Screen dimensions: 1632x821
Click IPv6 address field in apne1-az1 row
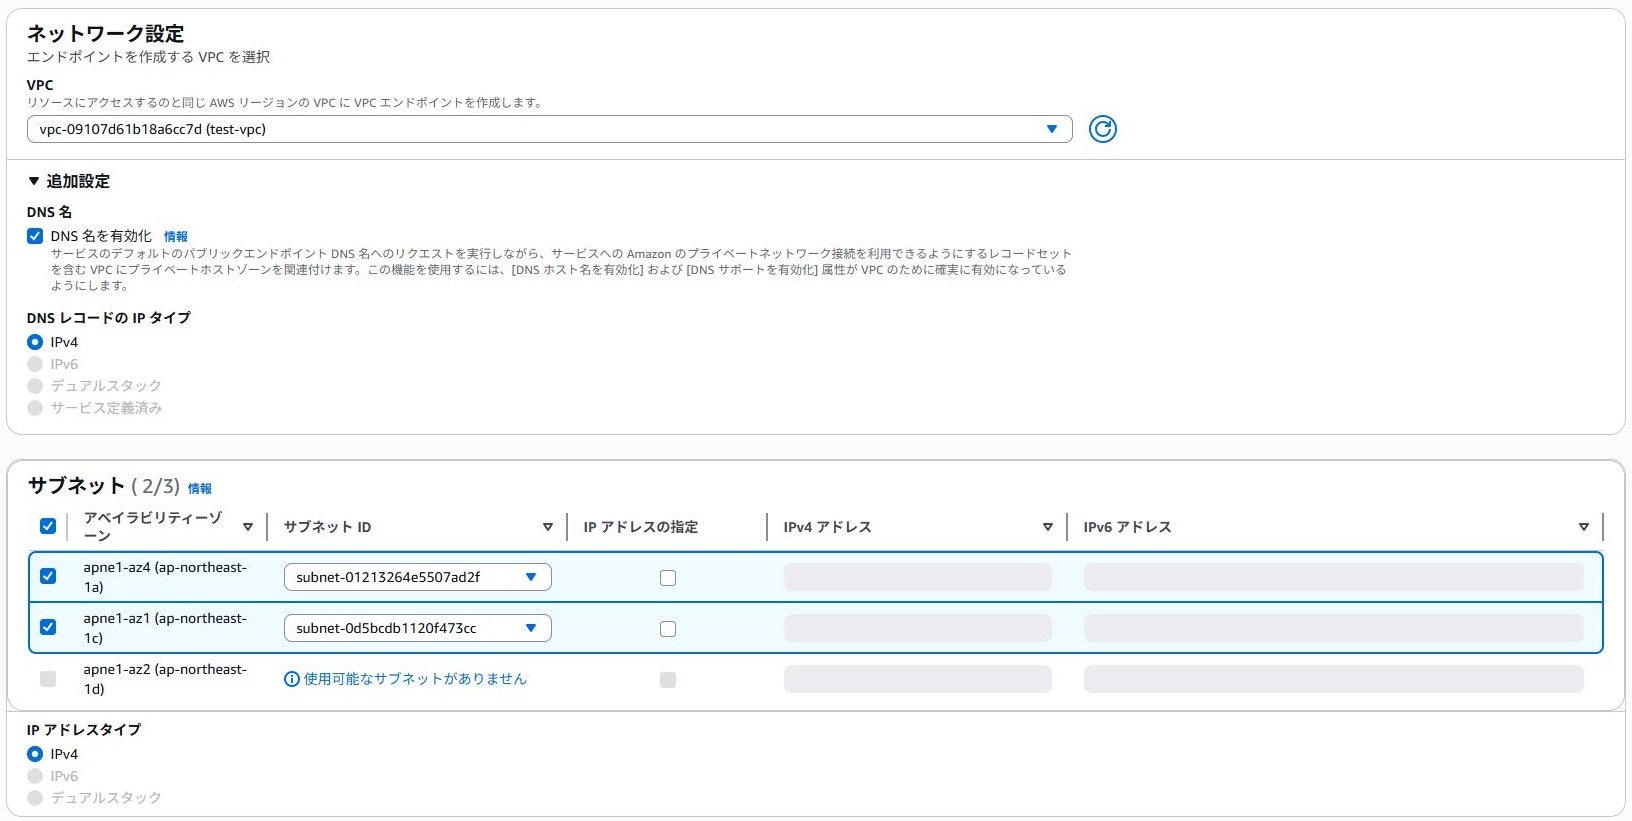pos(1334,628)
